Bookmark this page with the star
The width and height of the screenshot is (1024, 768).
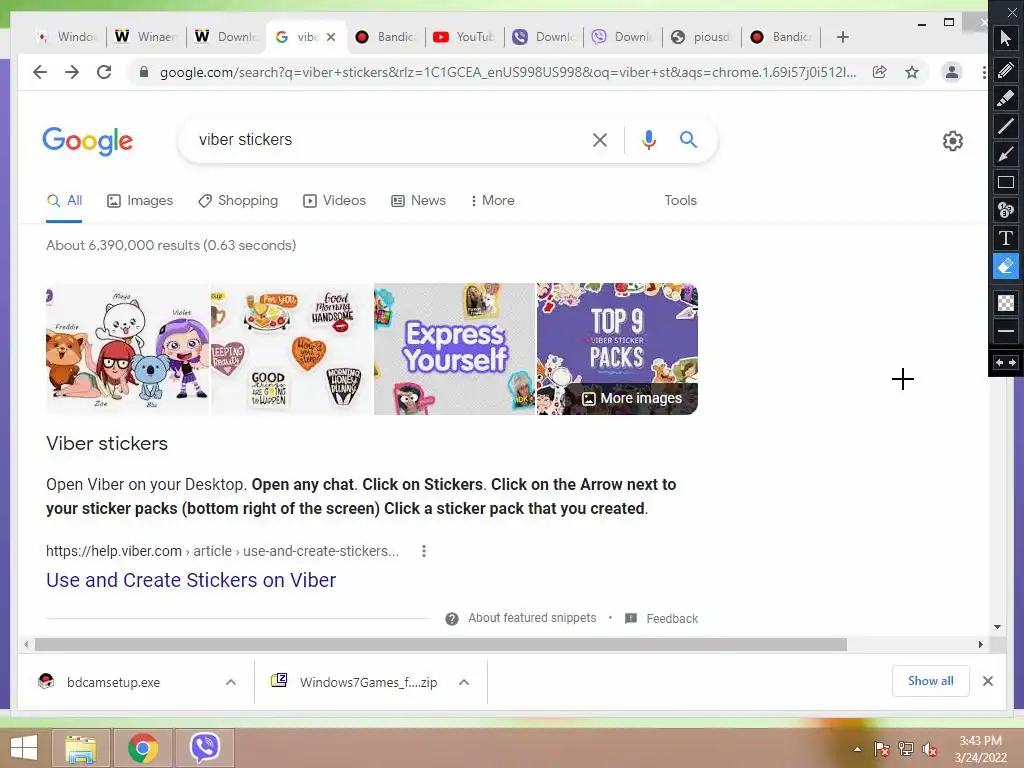click(912, 72)
